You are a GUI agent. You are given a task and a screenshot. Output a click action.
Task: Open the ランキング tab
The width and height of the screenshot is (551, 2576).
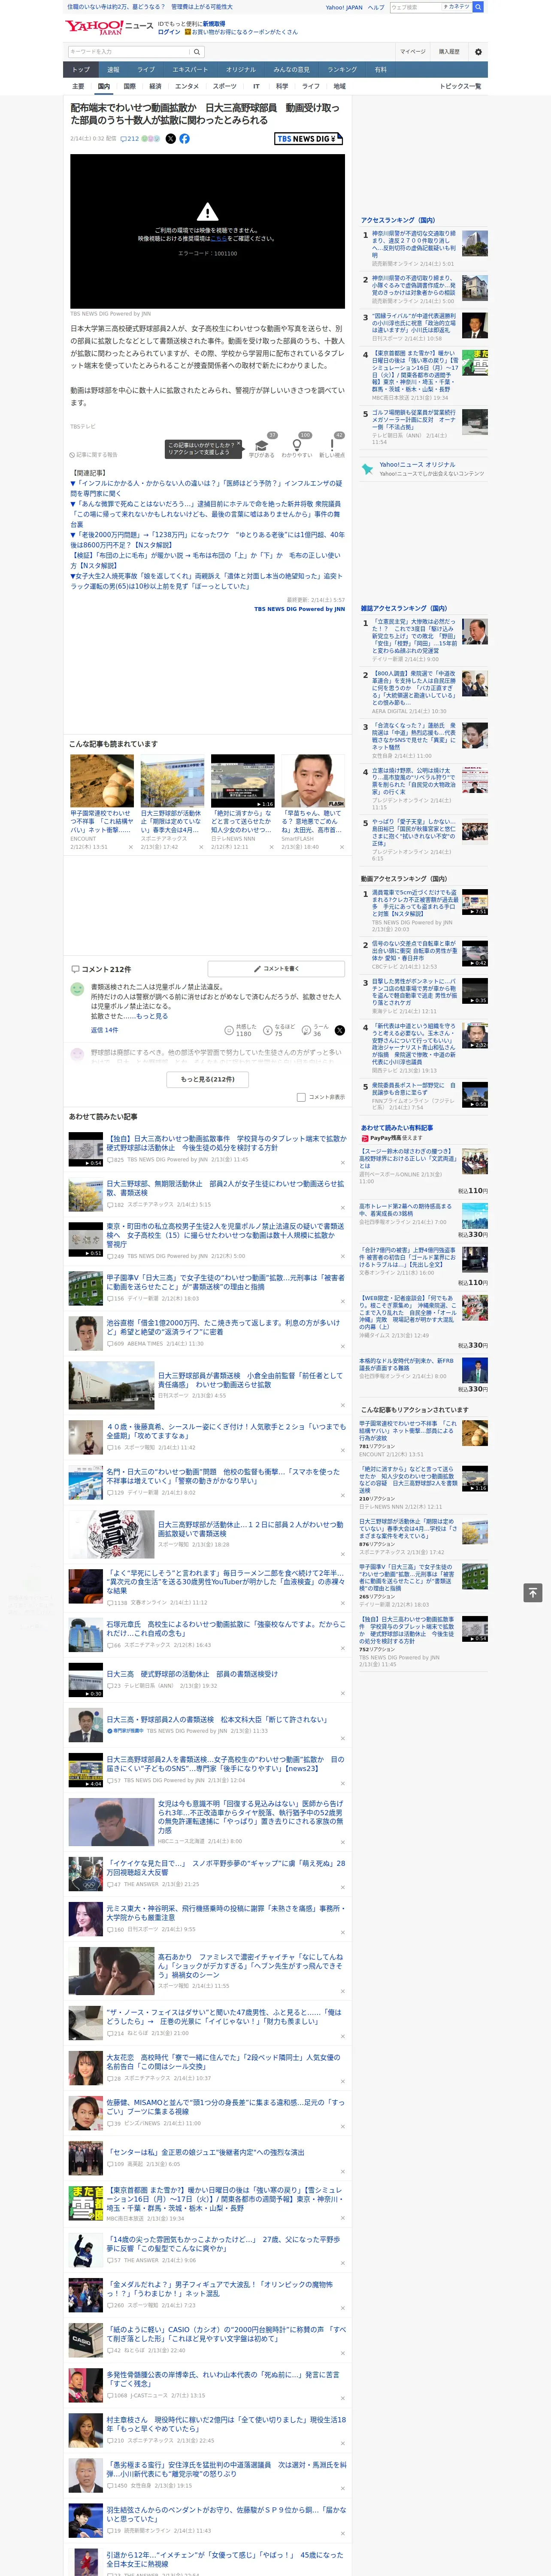coord(342,70)
